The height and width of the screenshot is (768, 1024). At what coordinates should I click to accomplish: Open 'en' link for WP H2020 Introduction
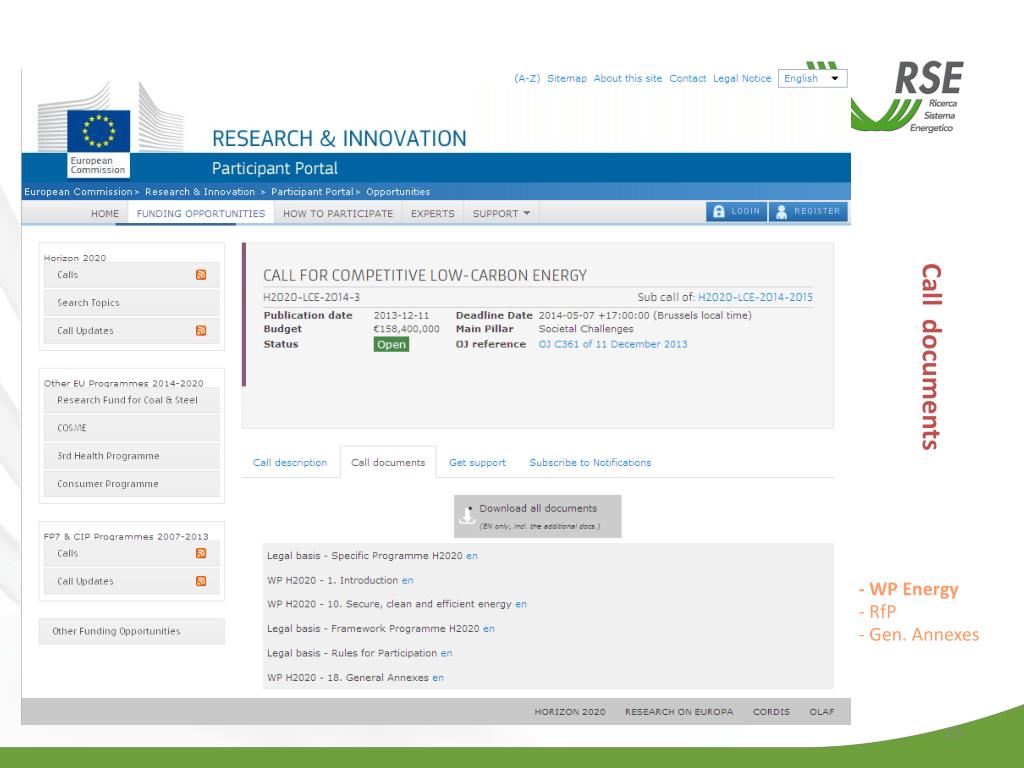(x=408, y=581)
